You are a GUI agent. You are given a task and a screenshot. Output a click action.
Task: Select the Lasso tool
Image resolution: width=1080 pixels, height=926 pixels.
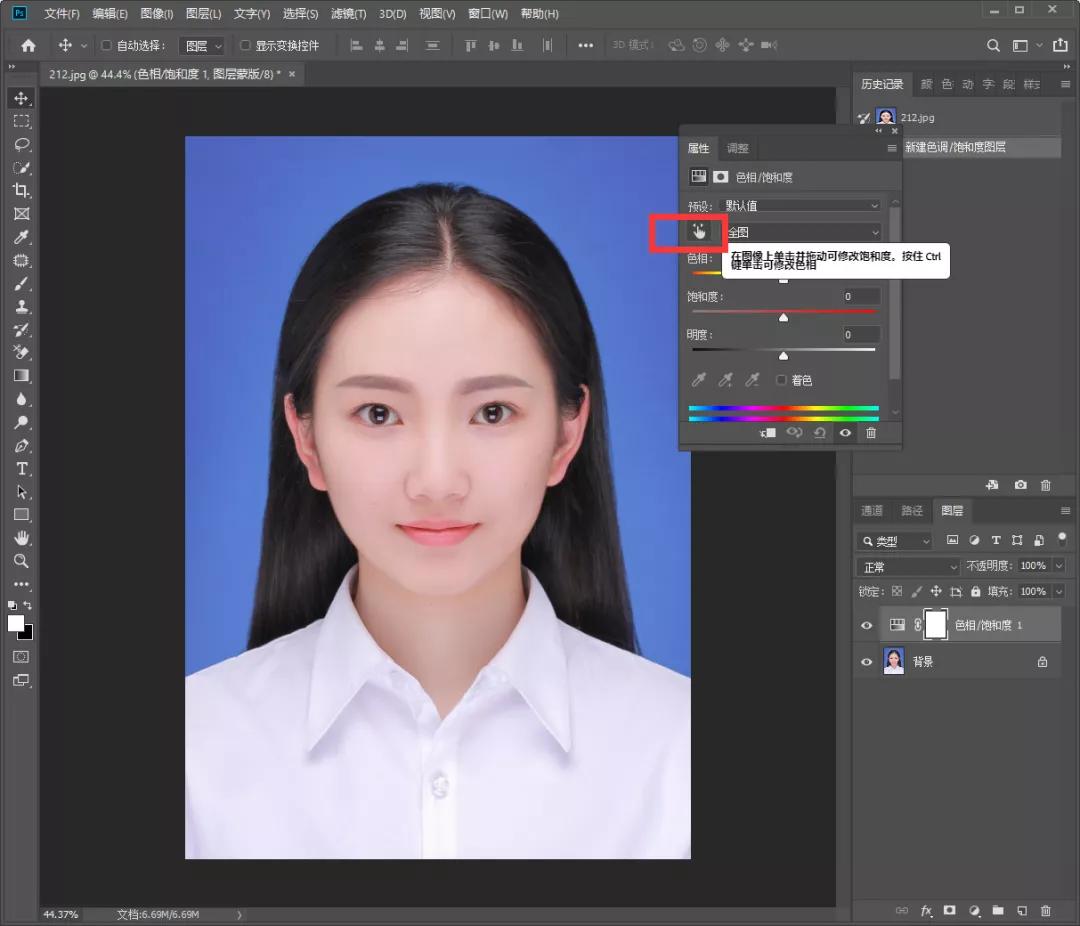click(x=21, y=144)
